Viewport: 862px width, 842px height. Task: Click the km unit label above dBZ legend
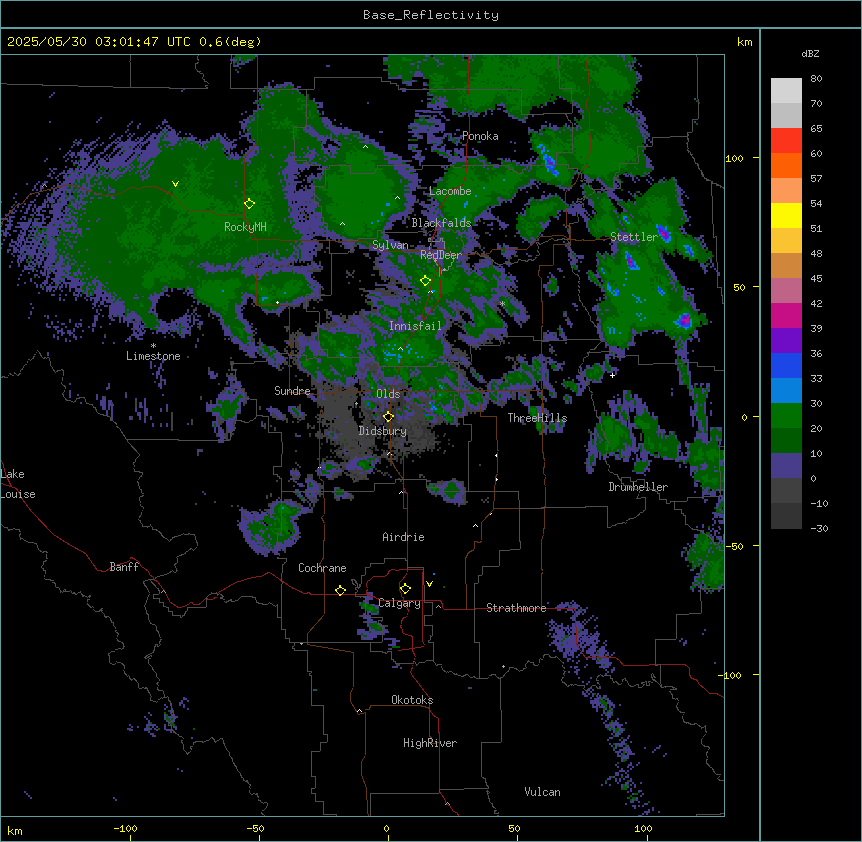point(745,42)
